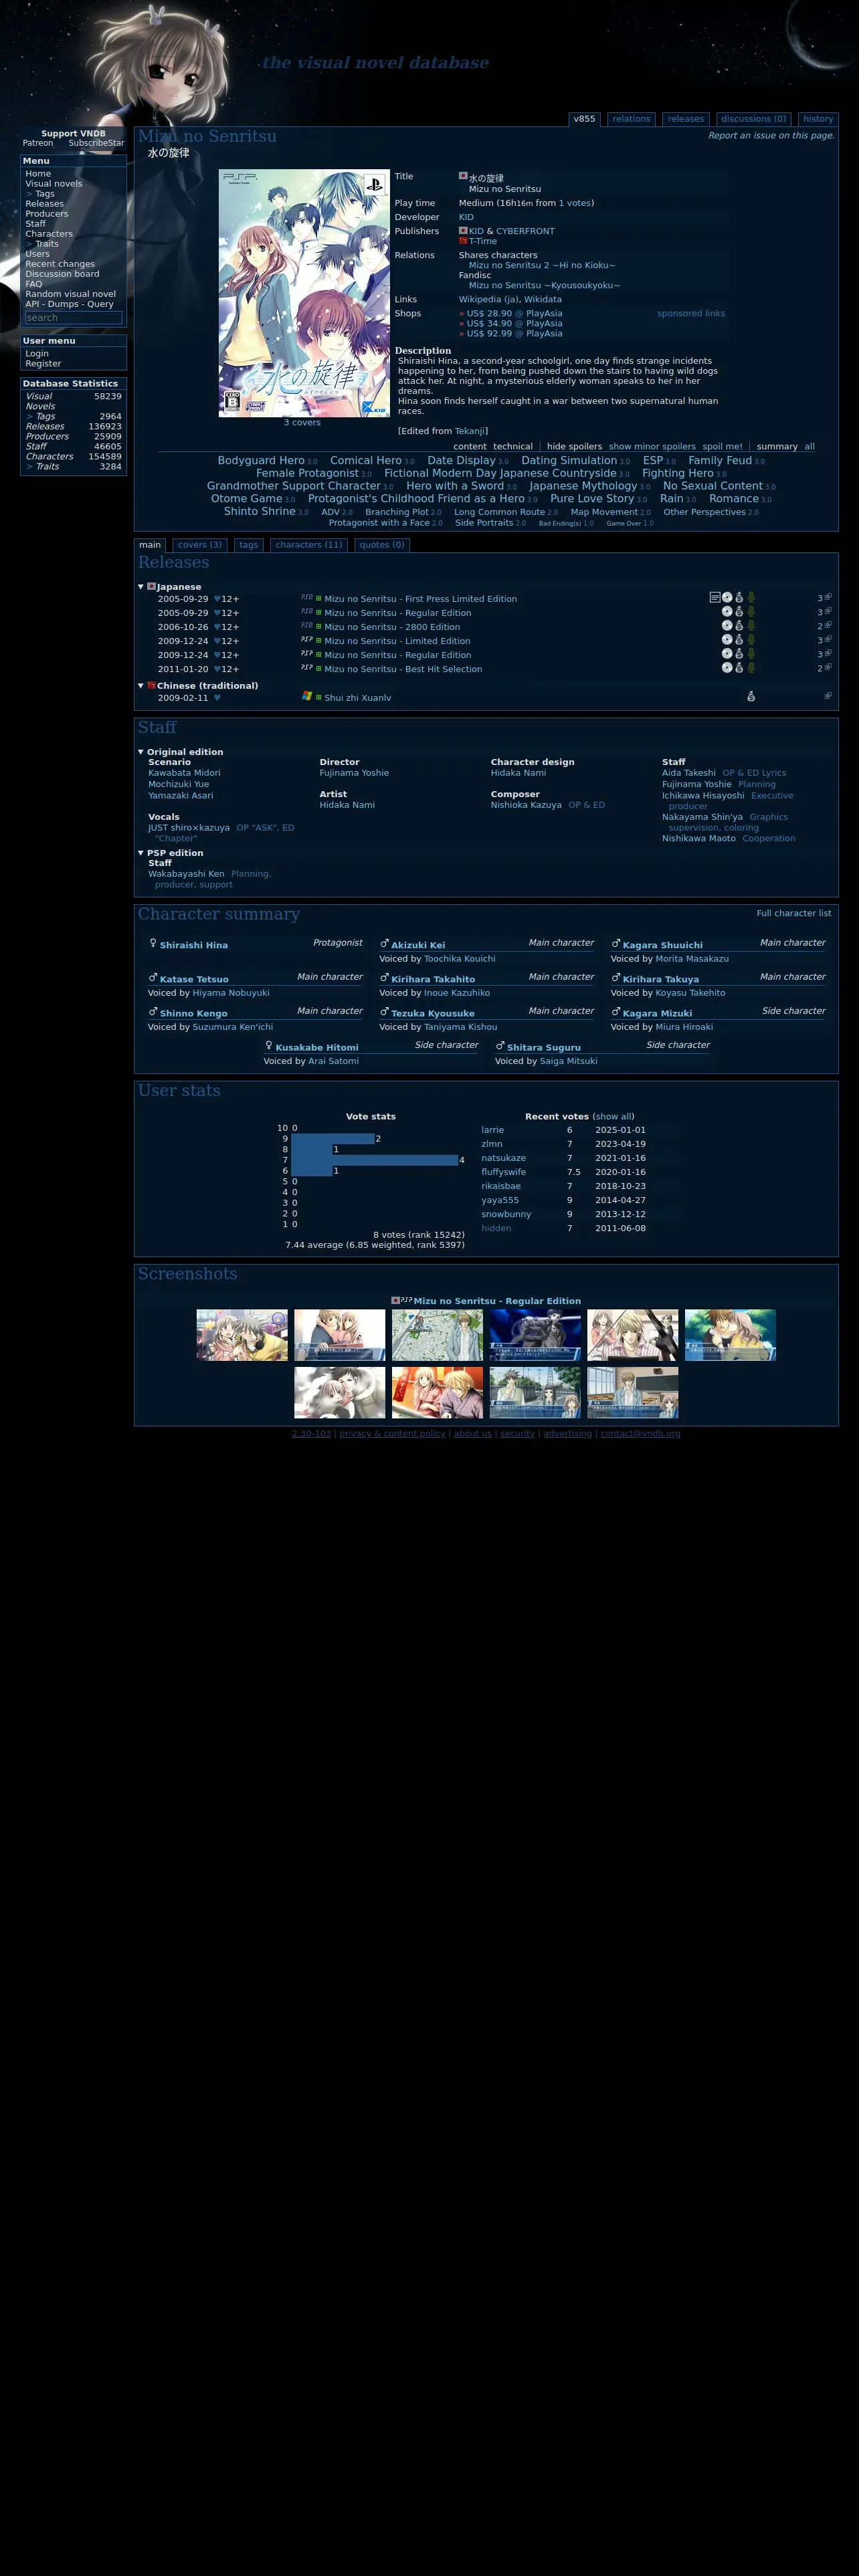Switch to characters (11) tab

[x=309, y=545]
